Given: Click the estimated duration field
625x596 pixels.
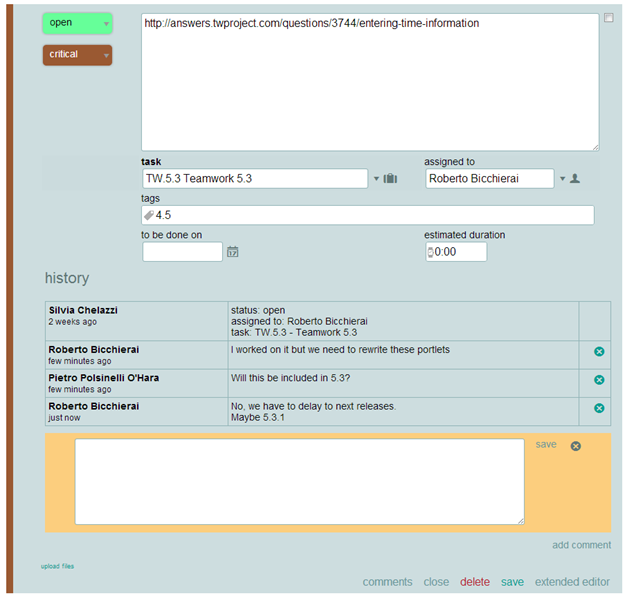Looking at the screenshot, I should (x=459, y=252).
